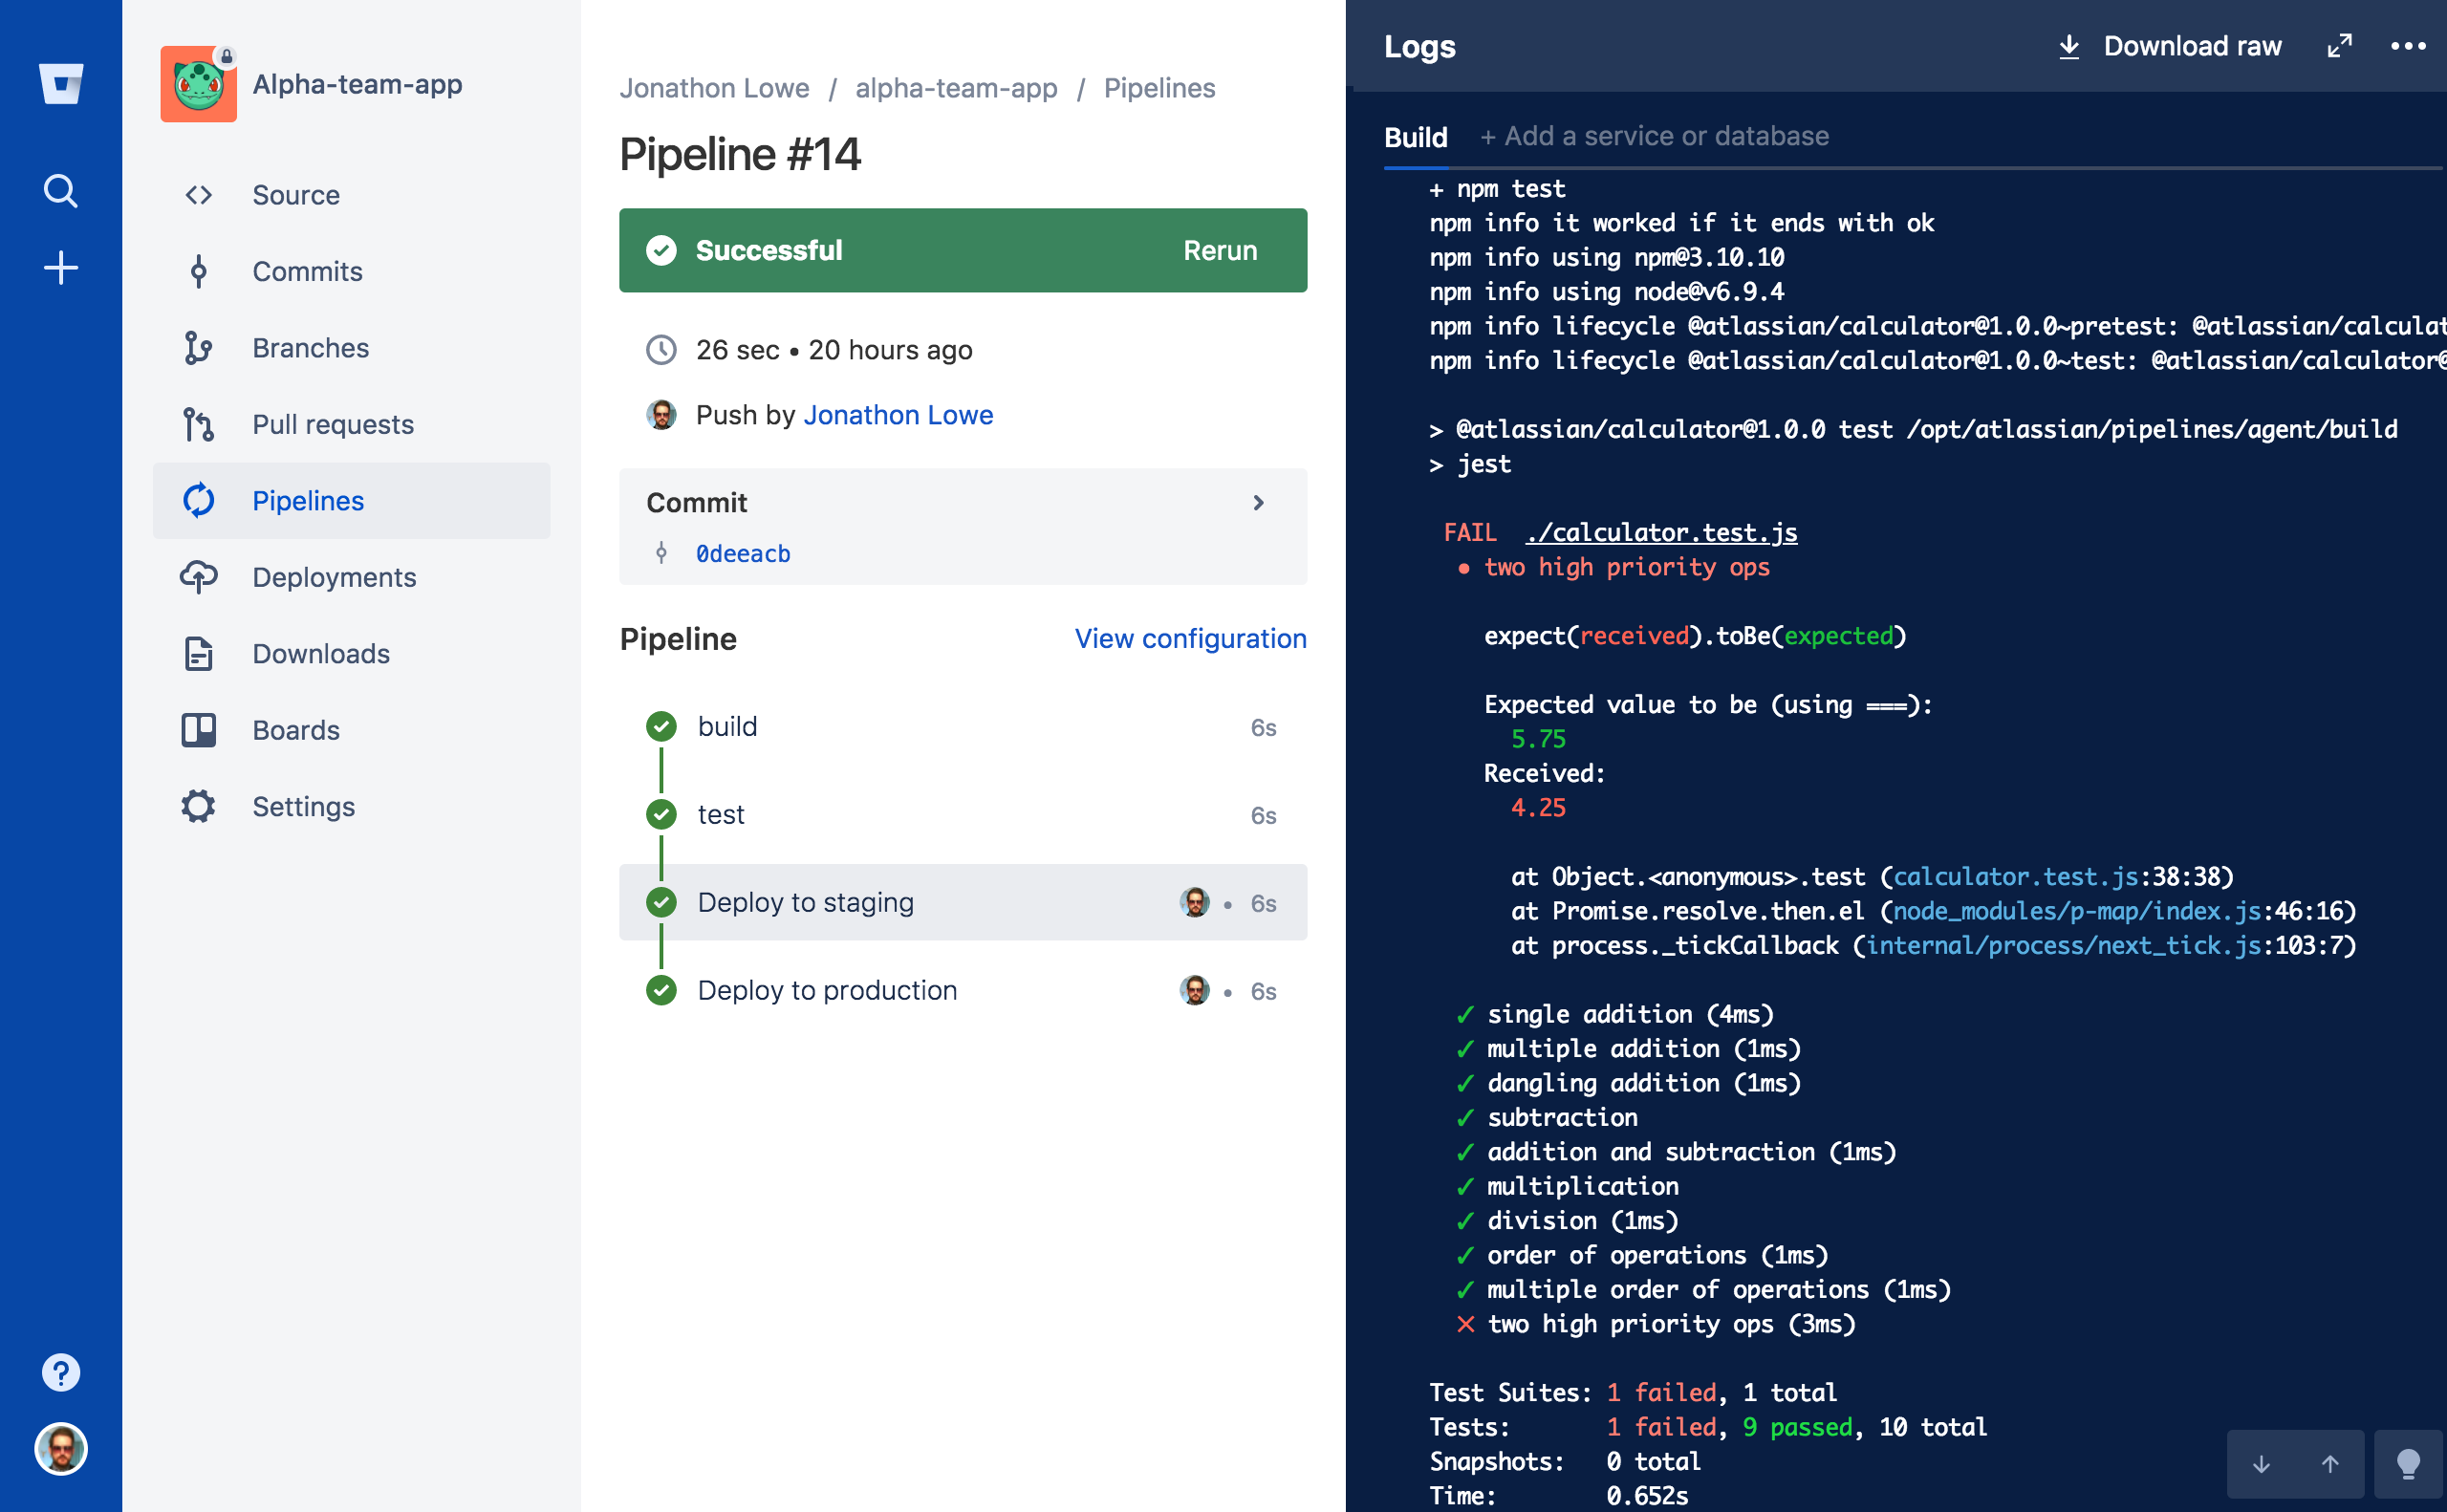Image resolution: width=2447 pixels, height=1512 pixels.
Task: Toggle the successful test step indicator
Action: point(662,812)
